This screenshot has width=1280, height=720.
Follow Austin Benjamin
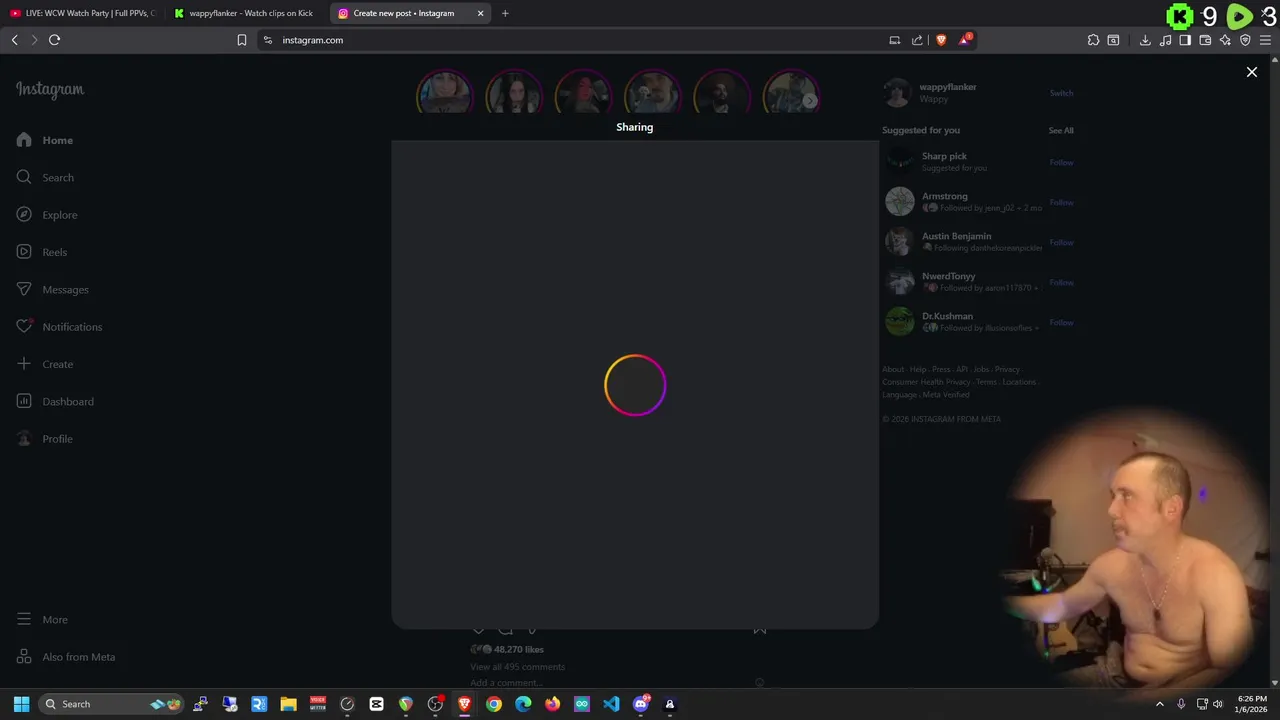click(x=1061, y=242)
